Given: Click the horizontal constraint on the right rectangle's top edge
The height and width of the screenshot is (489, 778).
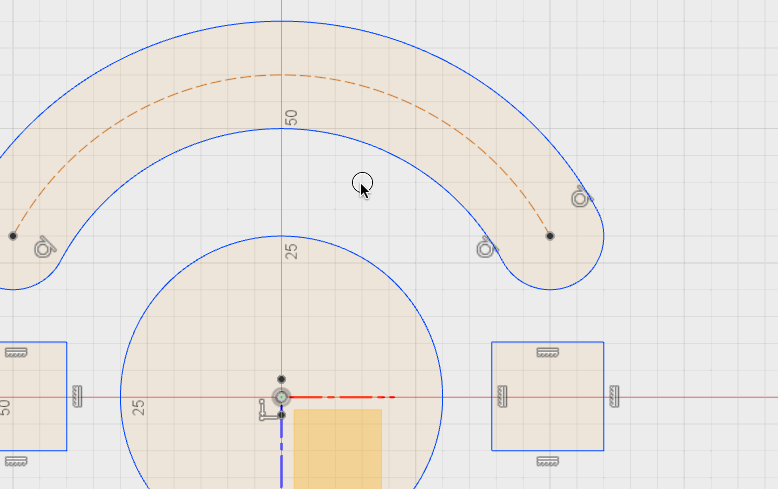Looking at the screenshot, I should (x=548, y=352).
